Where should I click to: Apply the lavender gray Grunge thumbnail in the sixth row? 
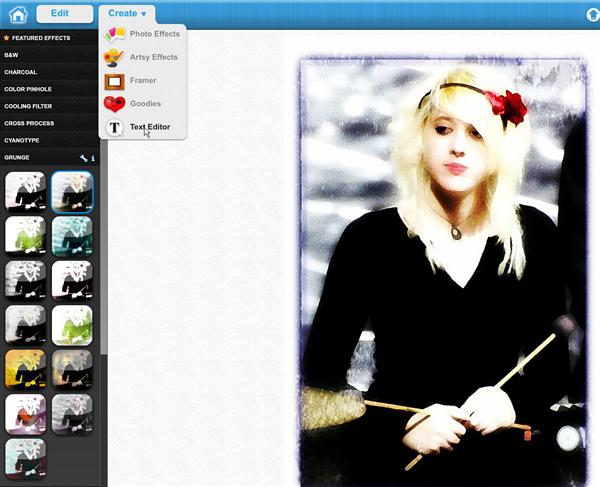point(72,414)
